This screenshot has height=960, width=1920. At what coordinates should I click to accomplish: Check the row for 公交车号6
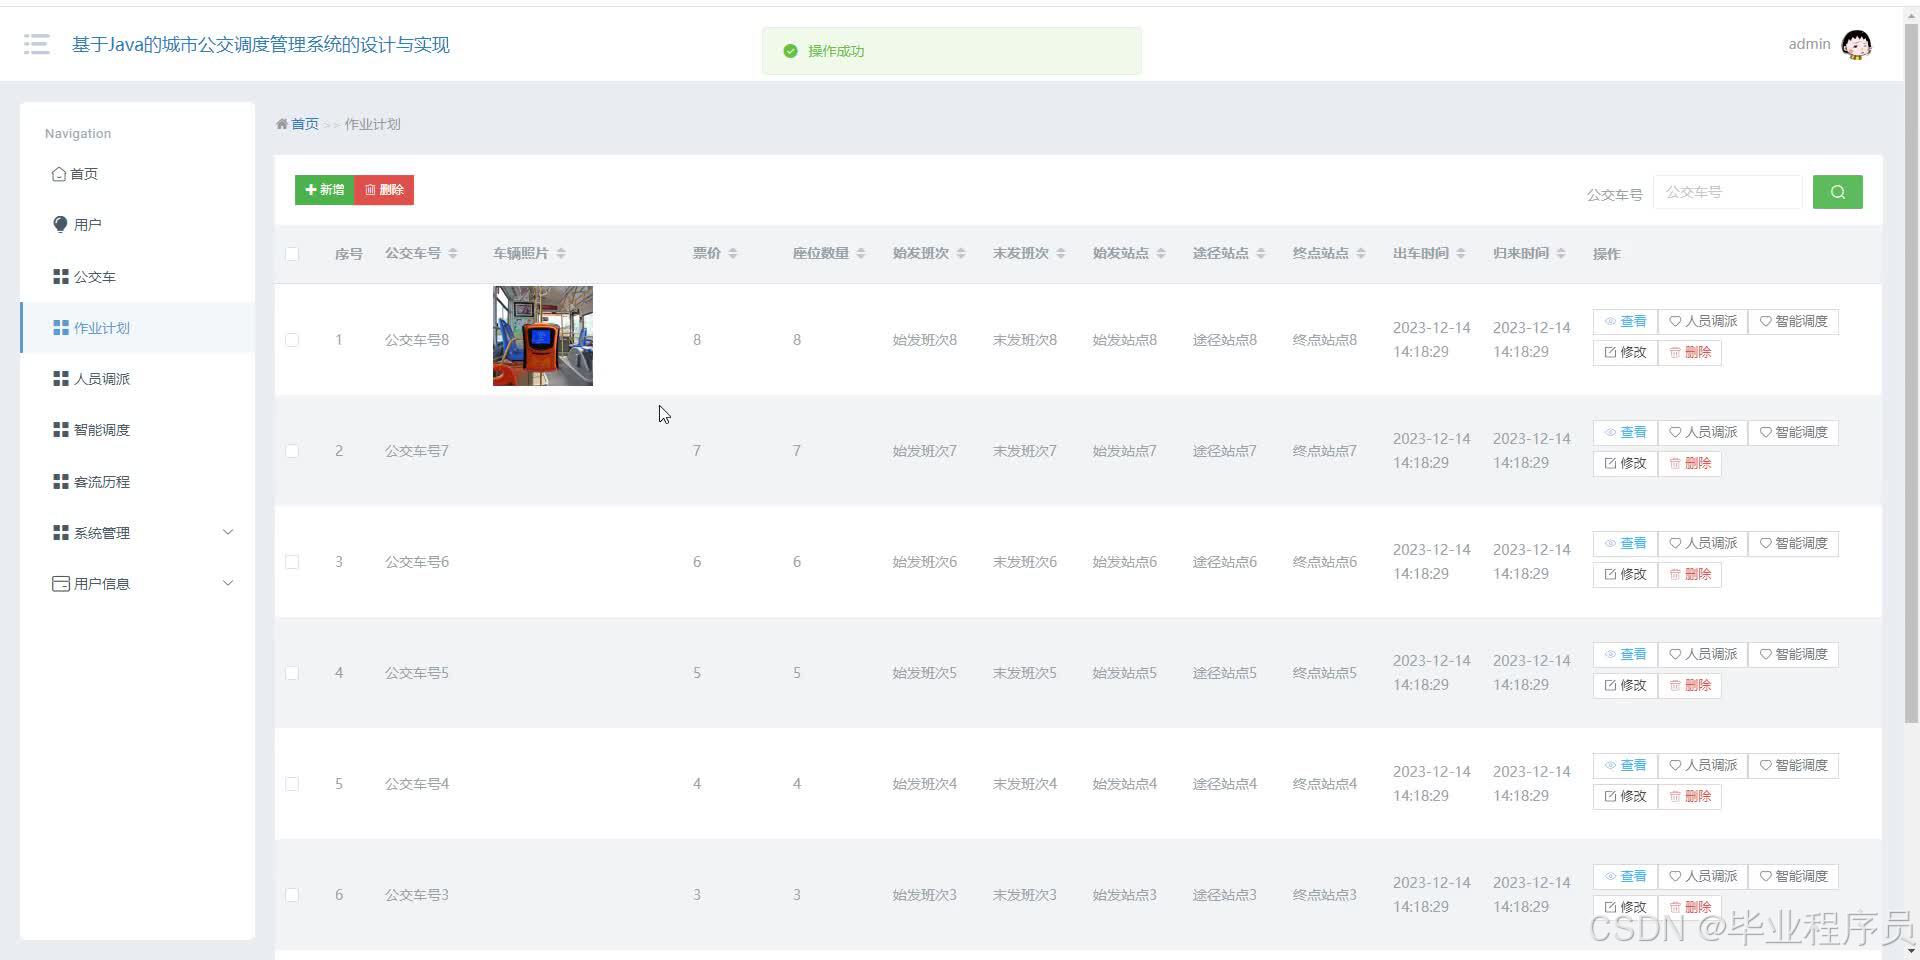point(292,562)
